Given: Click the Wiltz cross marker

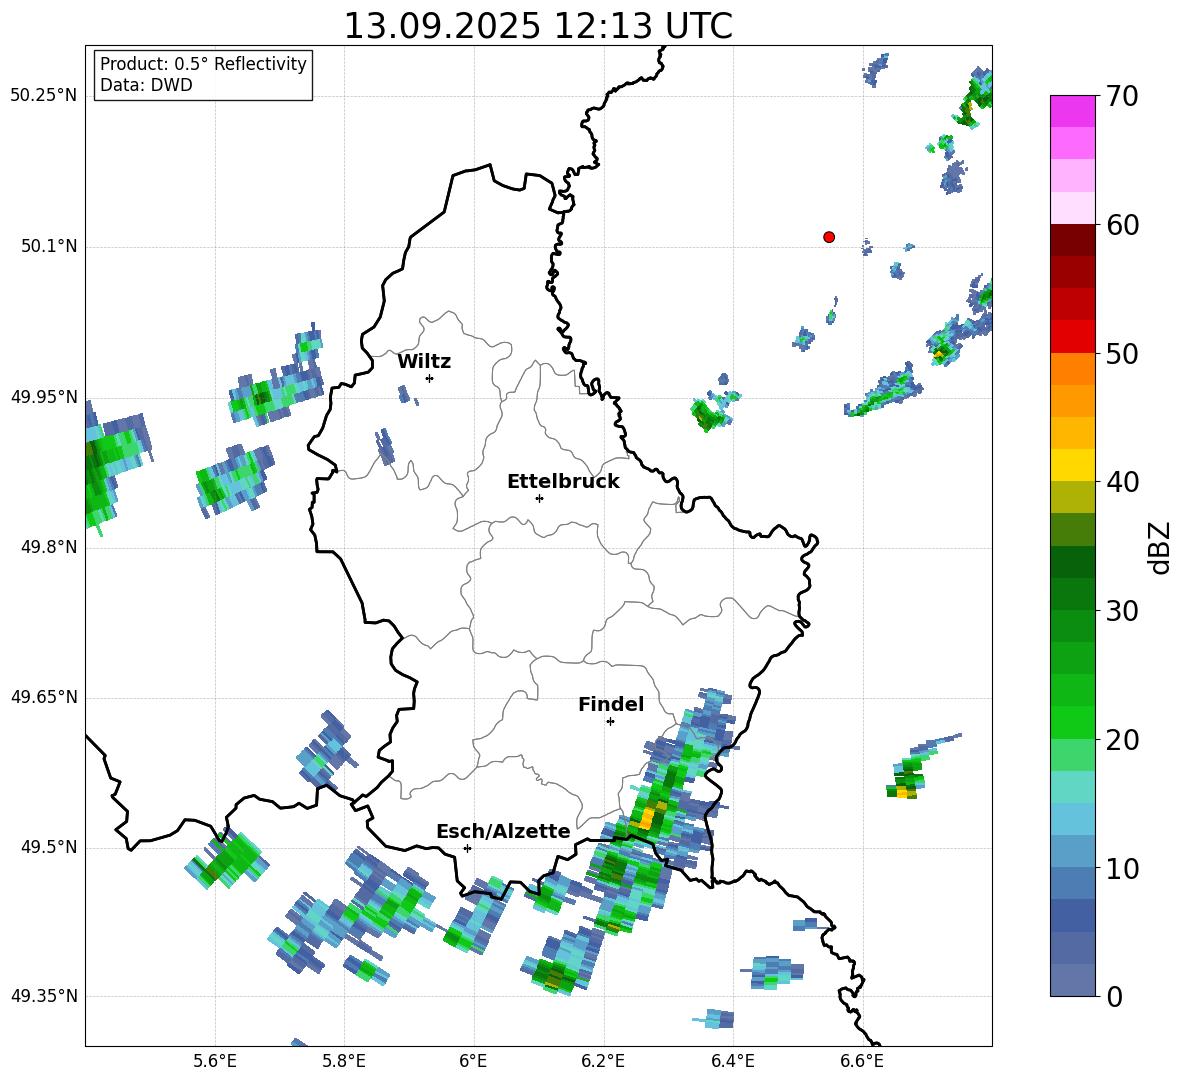Looking at the screenshot, I should [430, 378].
